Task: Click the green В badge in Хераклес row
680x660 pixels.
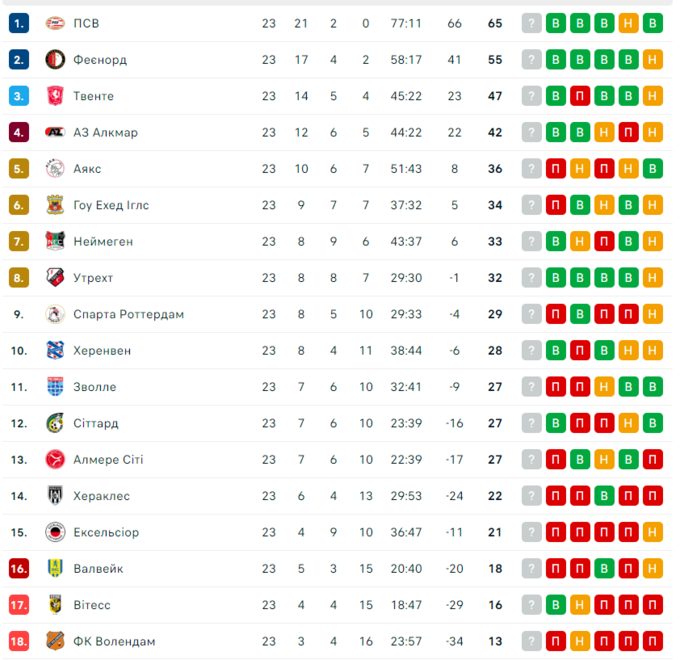Action: pyautogui.click(x=604, y=496)
